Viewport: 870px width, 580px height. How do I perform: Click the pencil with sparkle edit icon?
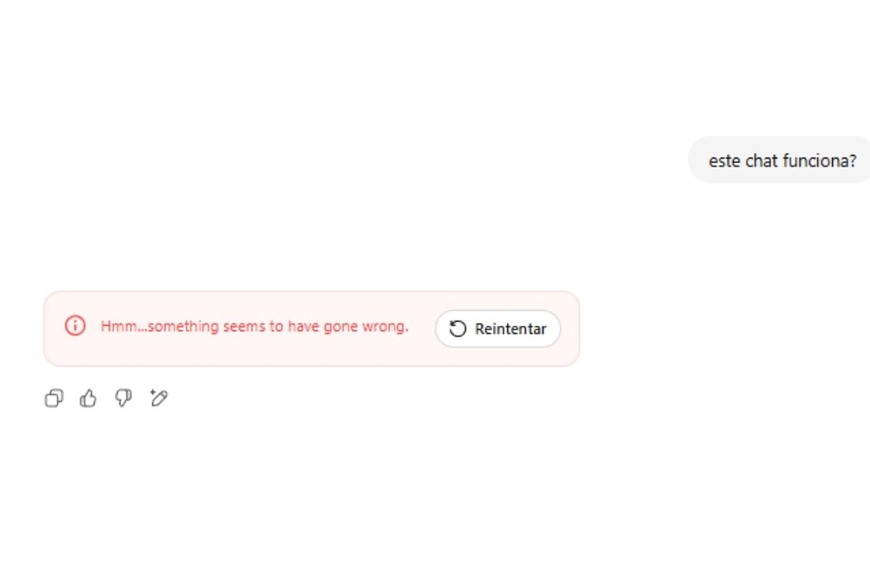click(x=158, y=399)
